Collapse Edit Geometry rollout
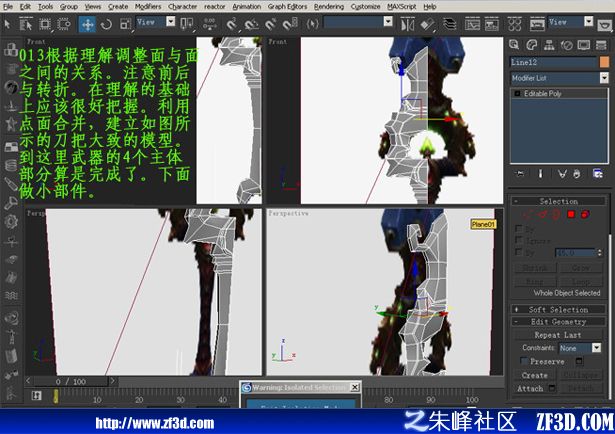This screenshot has height=434, width=615. [x=559, y=321]
